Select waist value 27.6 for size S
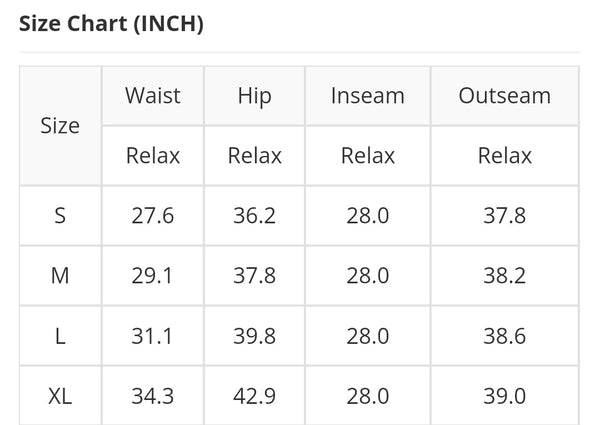Viewport: 600px width, 425px height. tap(153, 215)
